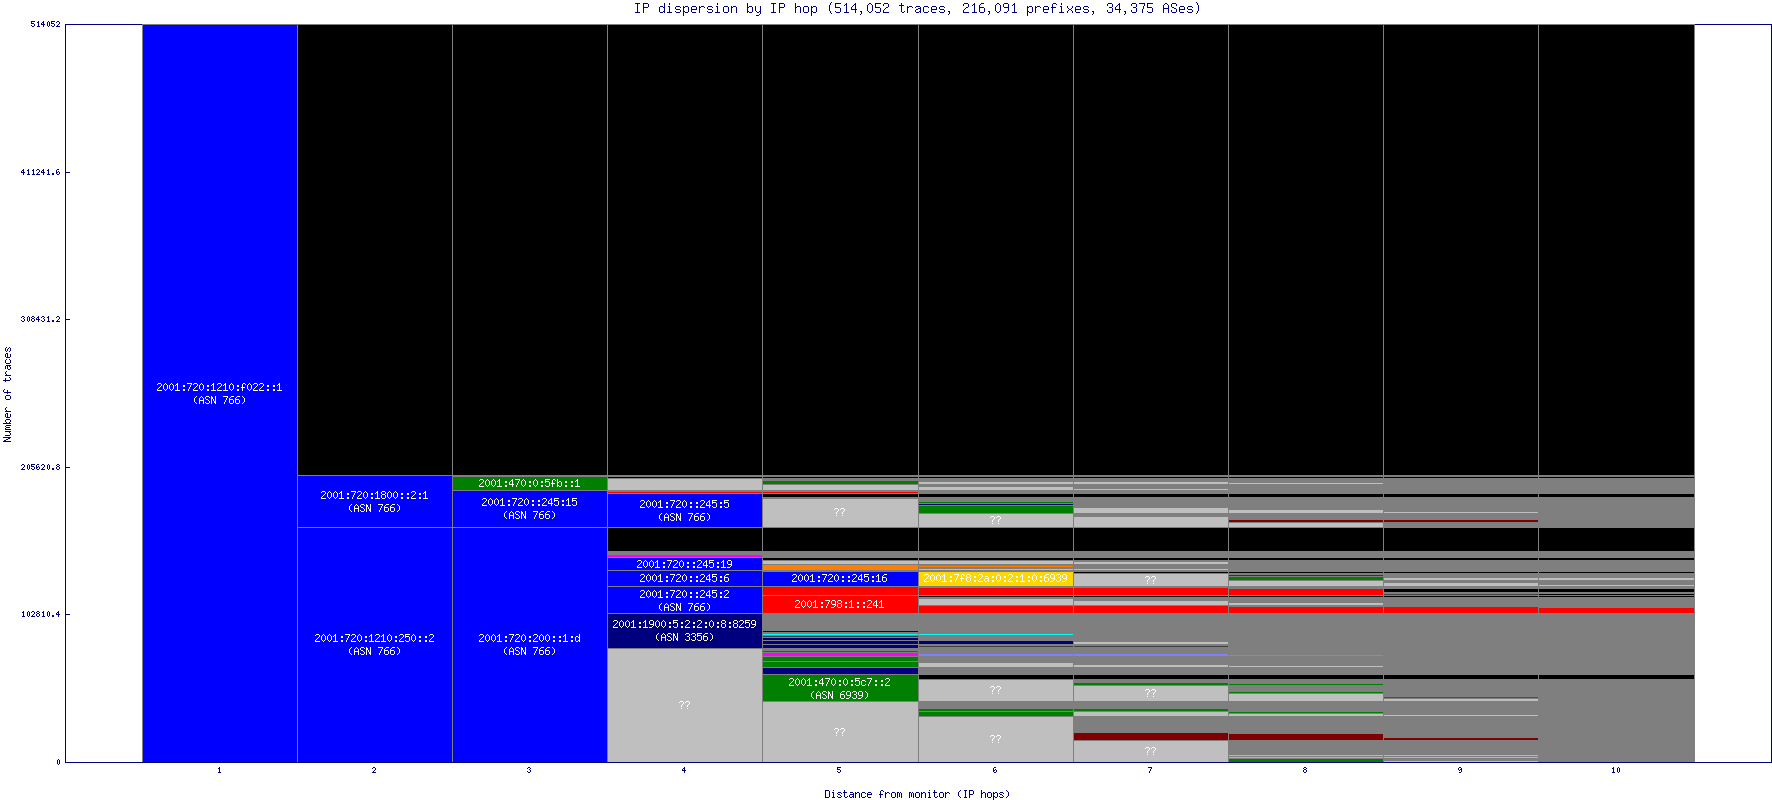Click the block labeled 2001:720::245:16
This screenshot has width=1772, height=800.
tap(840, 578)
